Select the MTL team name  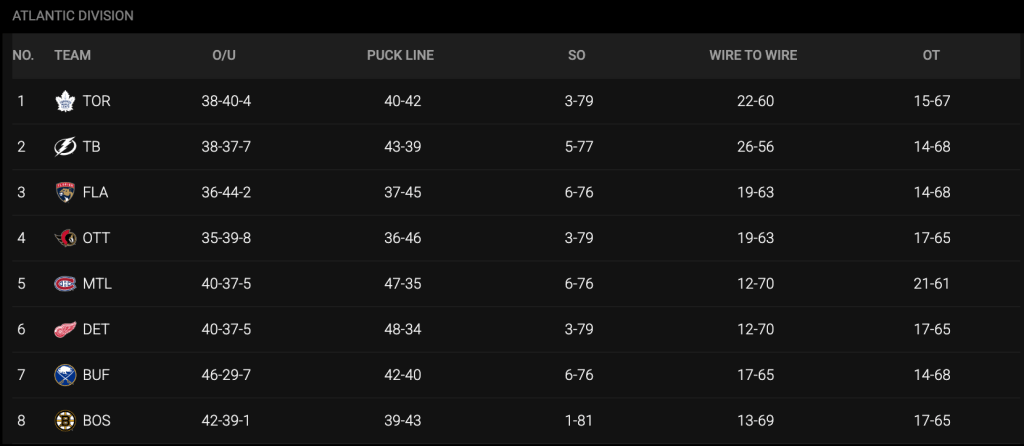97,284
